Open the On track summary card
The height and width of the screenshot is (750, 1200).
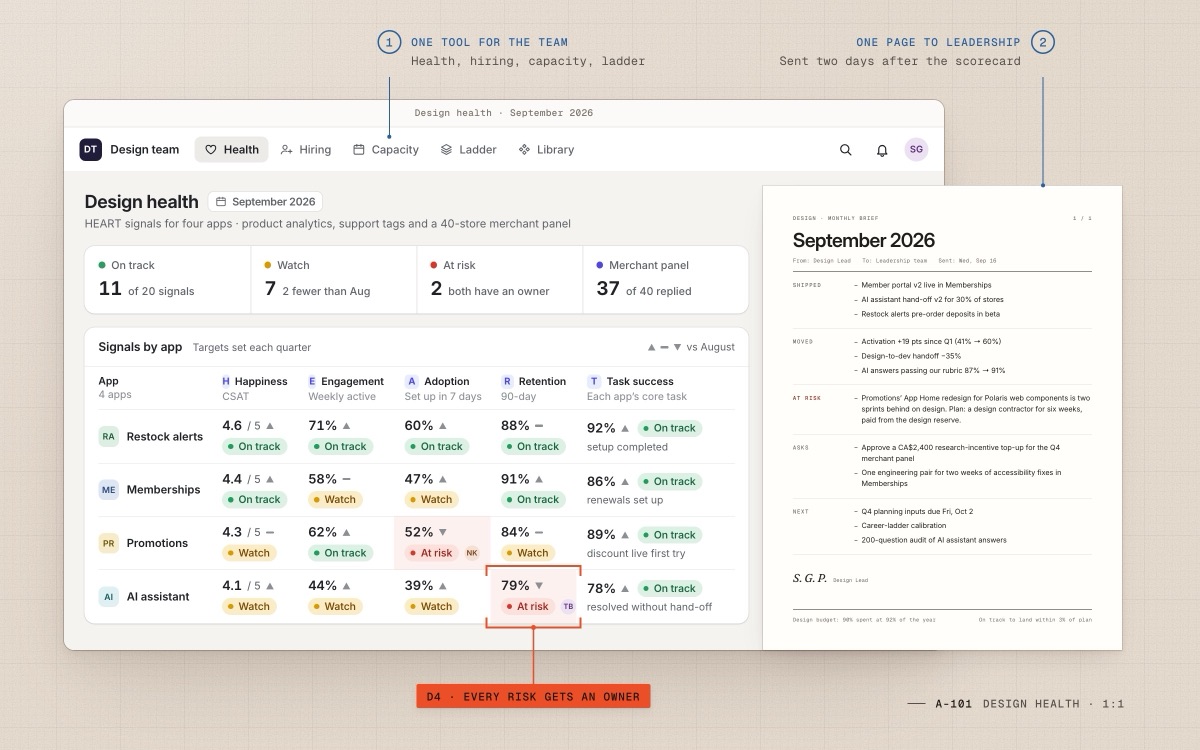pyautogui.click(x=168, y=279)
